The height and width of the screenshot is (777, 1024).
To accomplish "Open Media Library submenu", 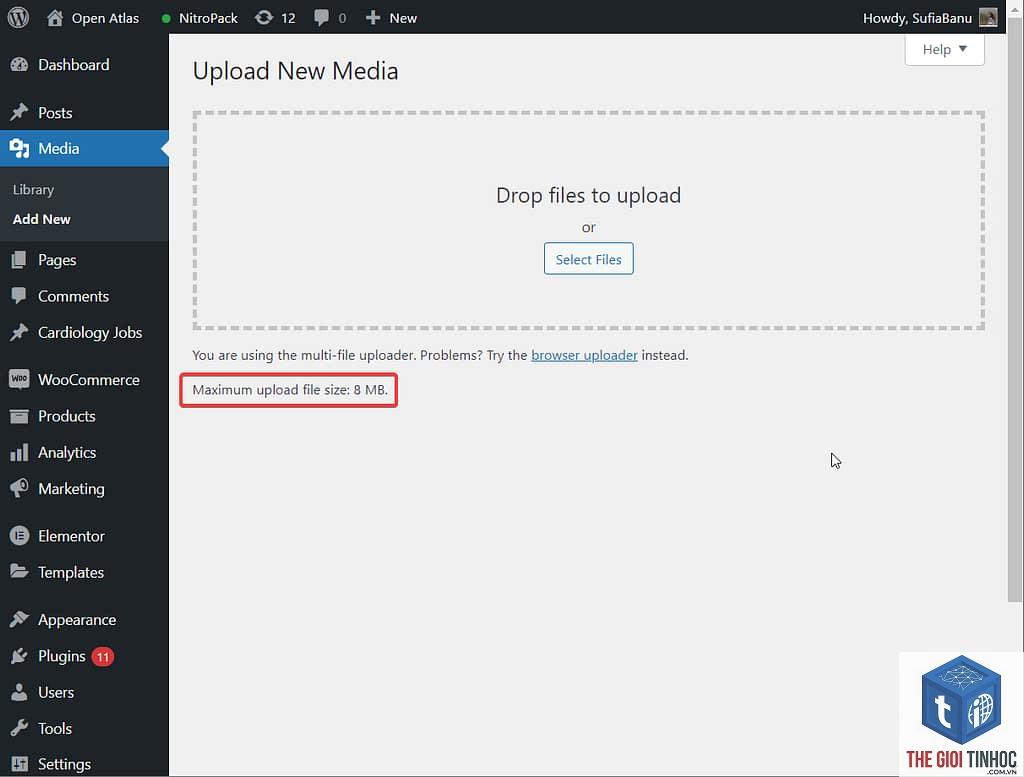I will 33,189.
